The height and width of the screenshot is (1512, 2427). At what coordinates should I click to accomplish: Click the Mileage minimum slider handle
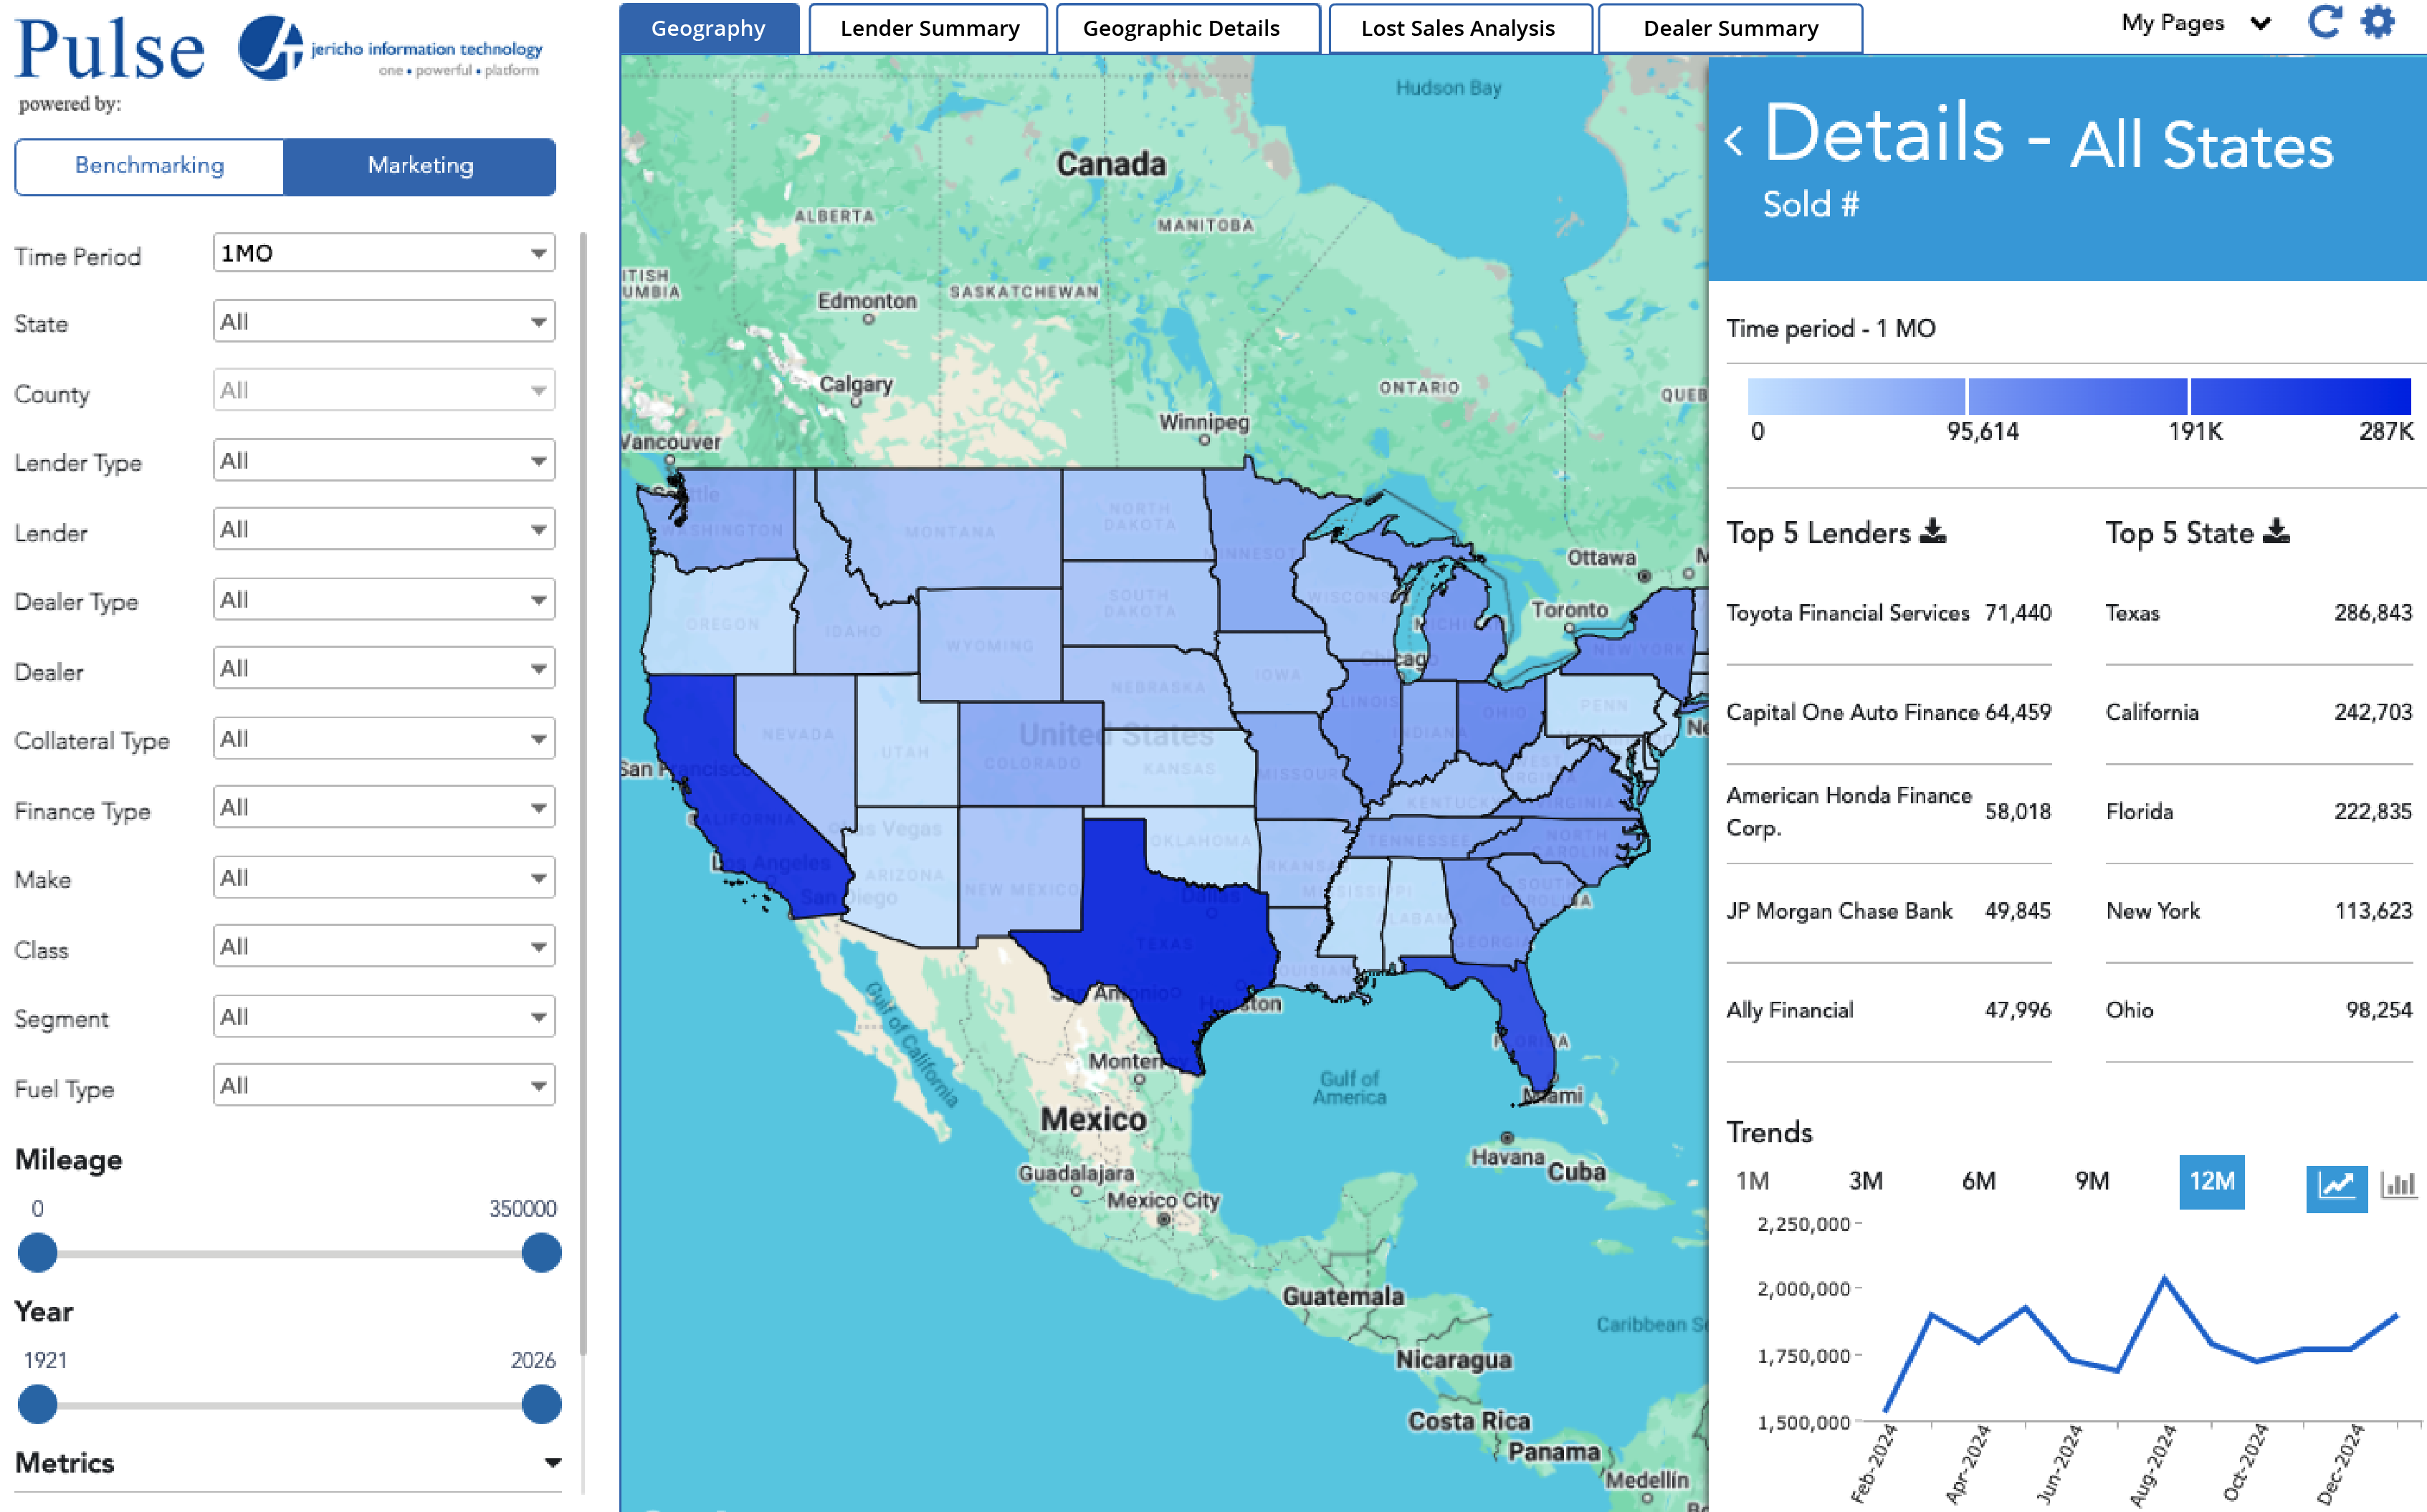point(38,1253)
